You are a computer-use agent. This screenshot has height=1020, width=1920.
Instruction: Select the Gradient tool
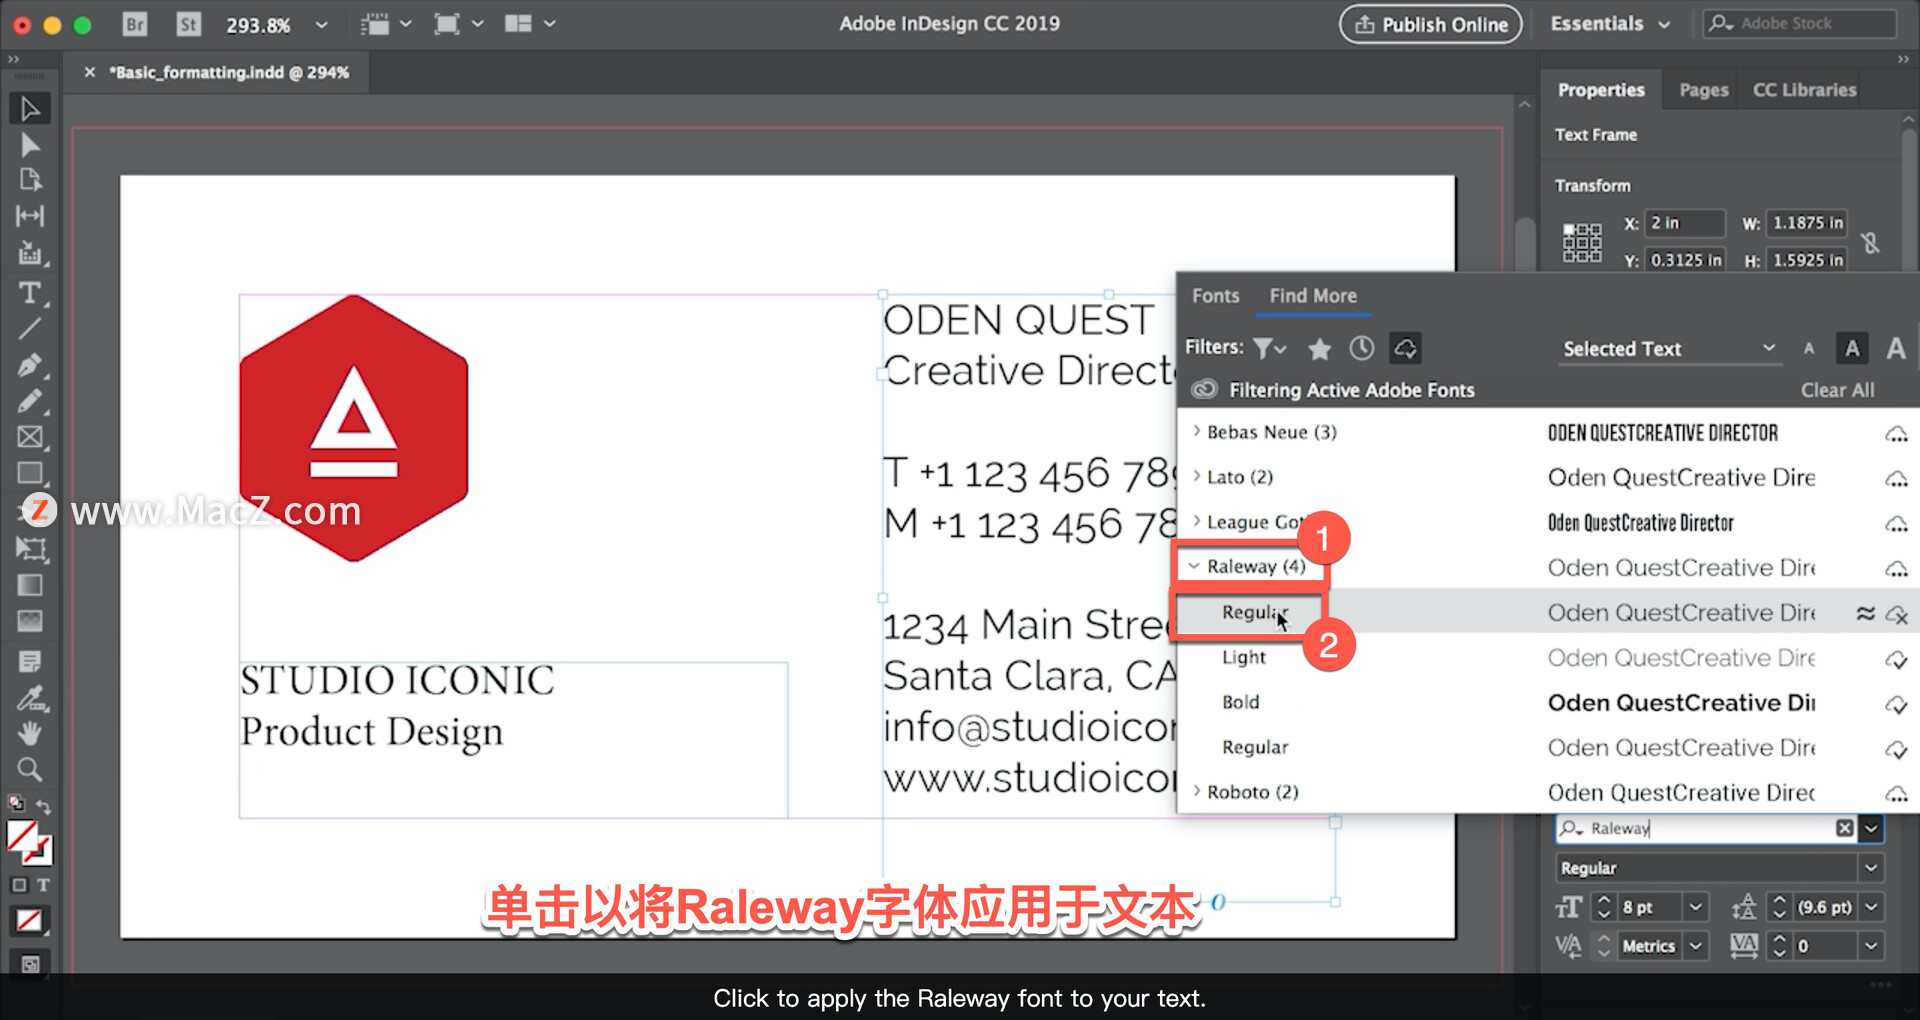(x=31, y=585)
